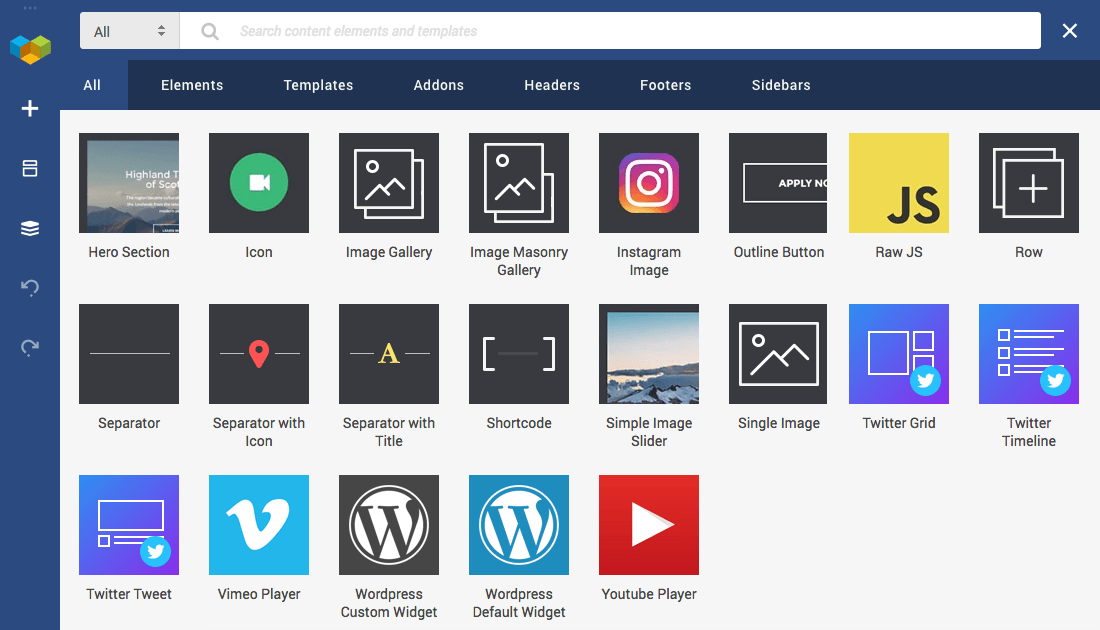Switch to the Headers tab
1100x630 pixels.
pos(552,85)
